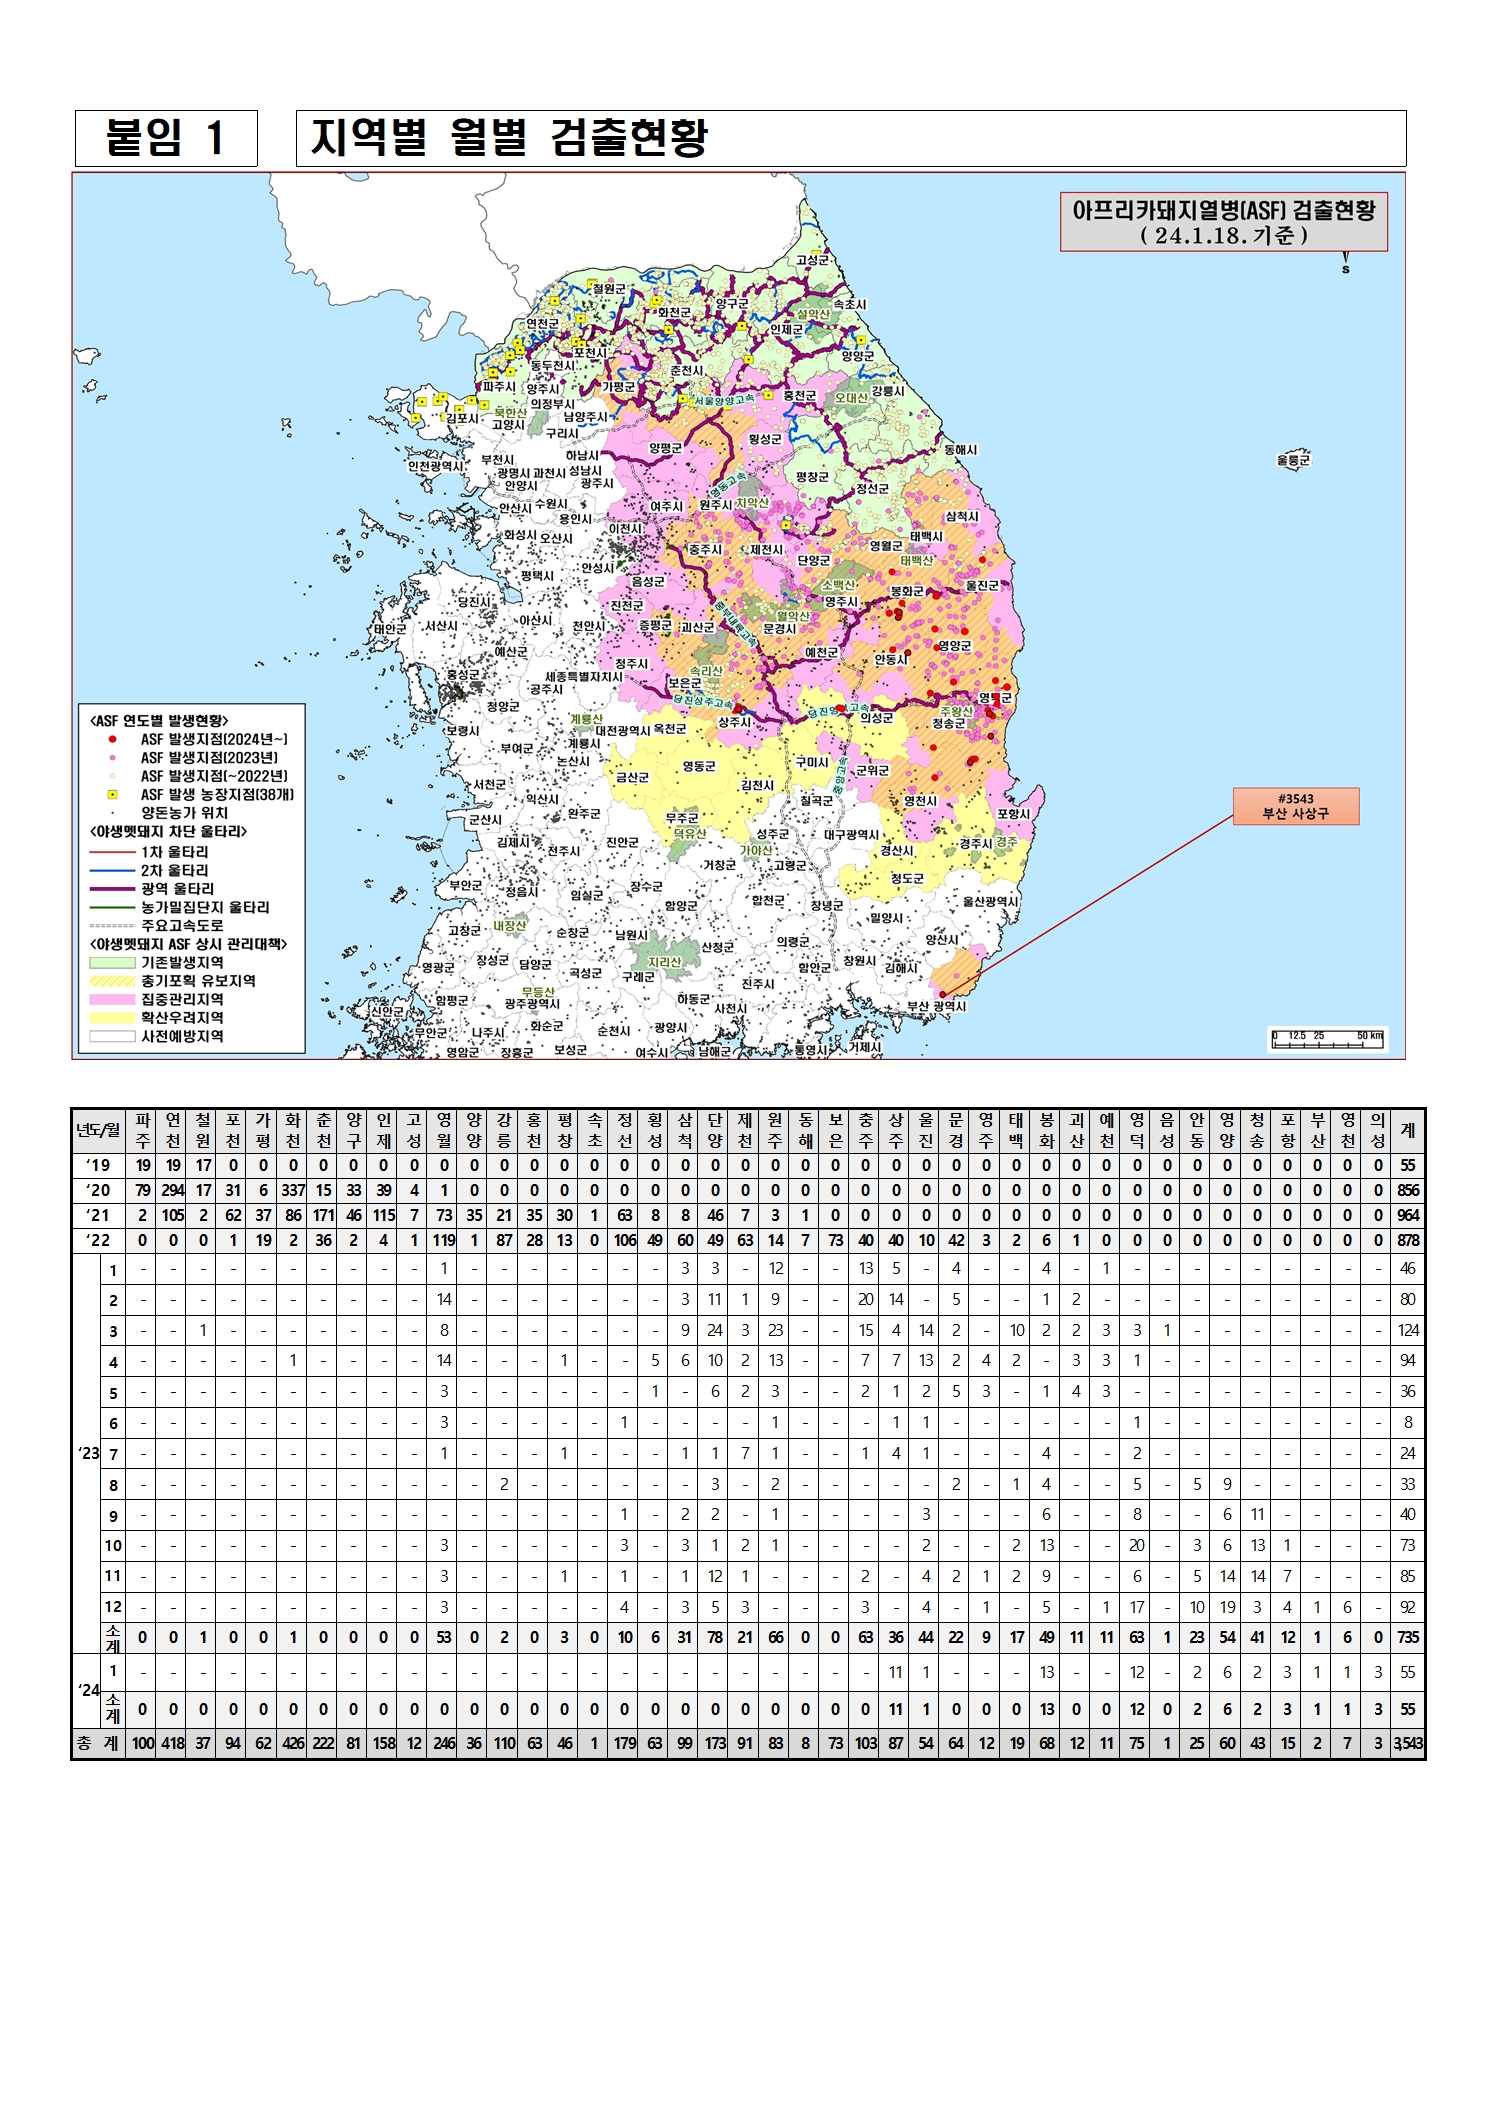Image resolution: width=1488 pixels, height=2105 pixels.
Task: Click the pink 집중관리지역 color swatch
Action: click(112, 999)
